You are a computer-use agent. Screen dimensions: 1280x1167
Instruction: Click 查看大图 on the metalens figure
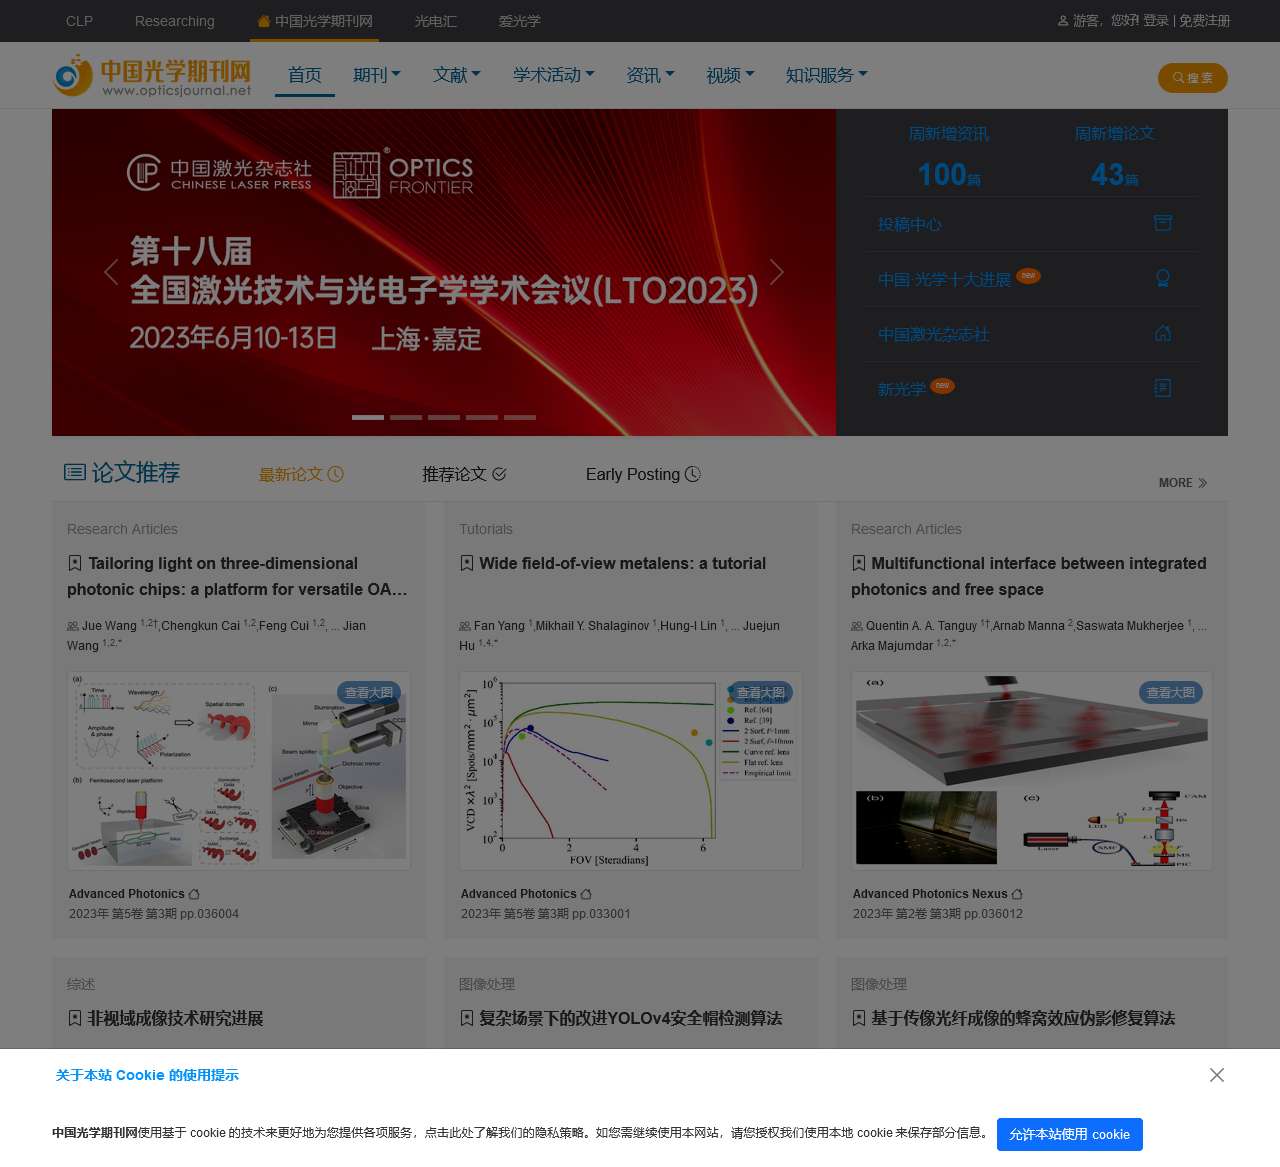coord(760,692)
